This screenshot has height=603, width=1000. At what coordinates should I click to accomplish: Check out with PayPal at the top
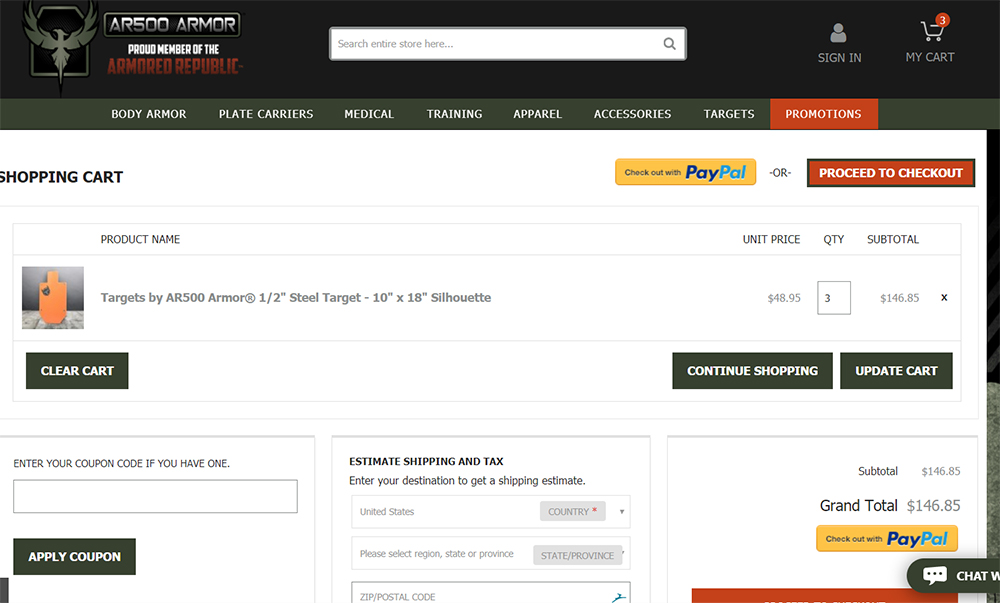click(x=686, y=172)
